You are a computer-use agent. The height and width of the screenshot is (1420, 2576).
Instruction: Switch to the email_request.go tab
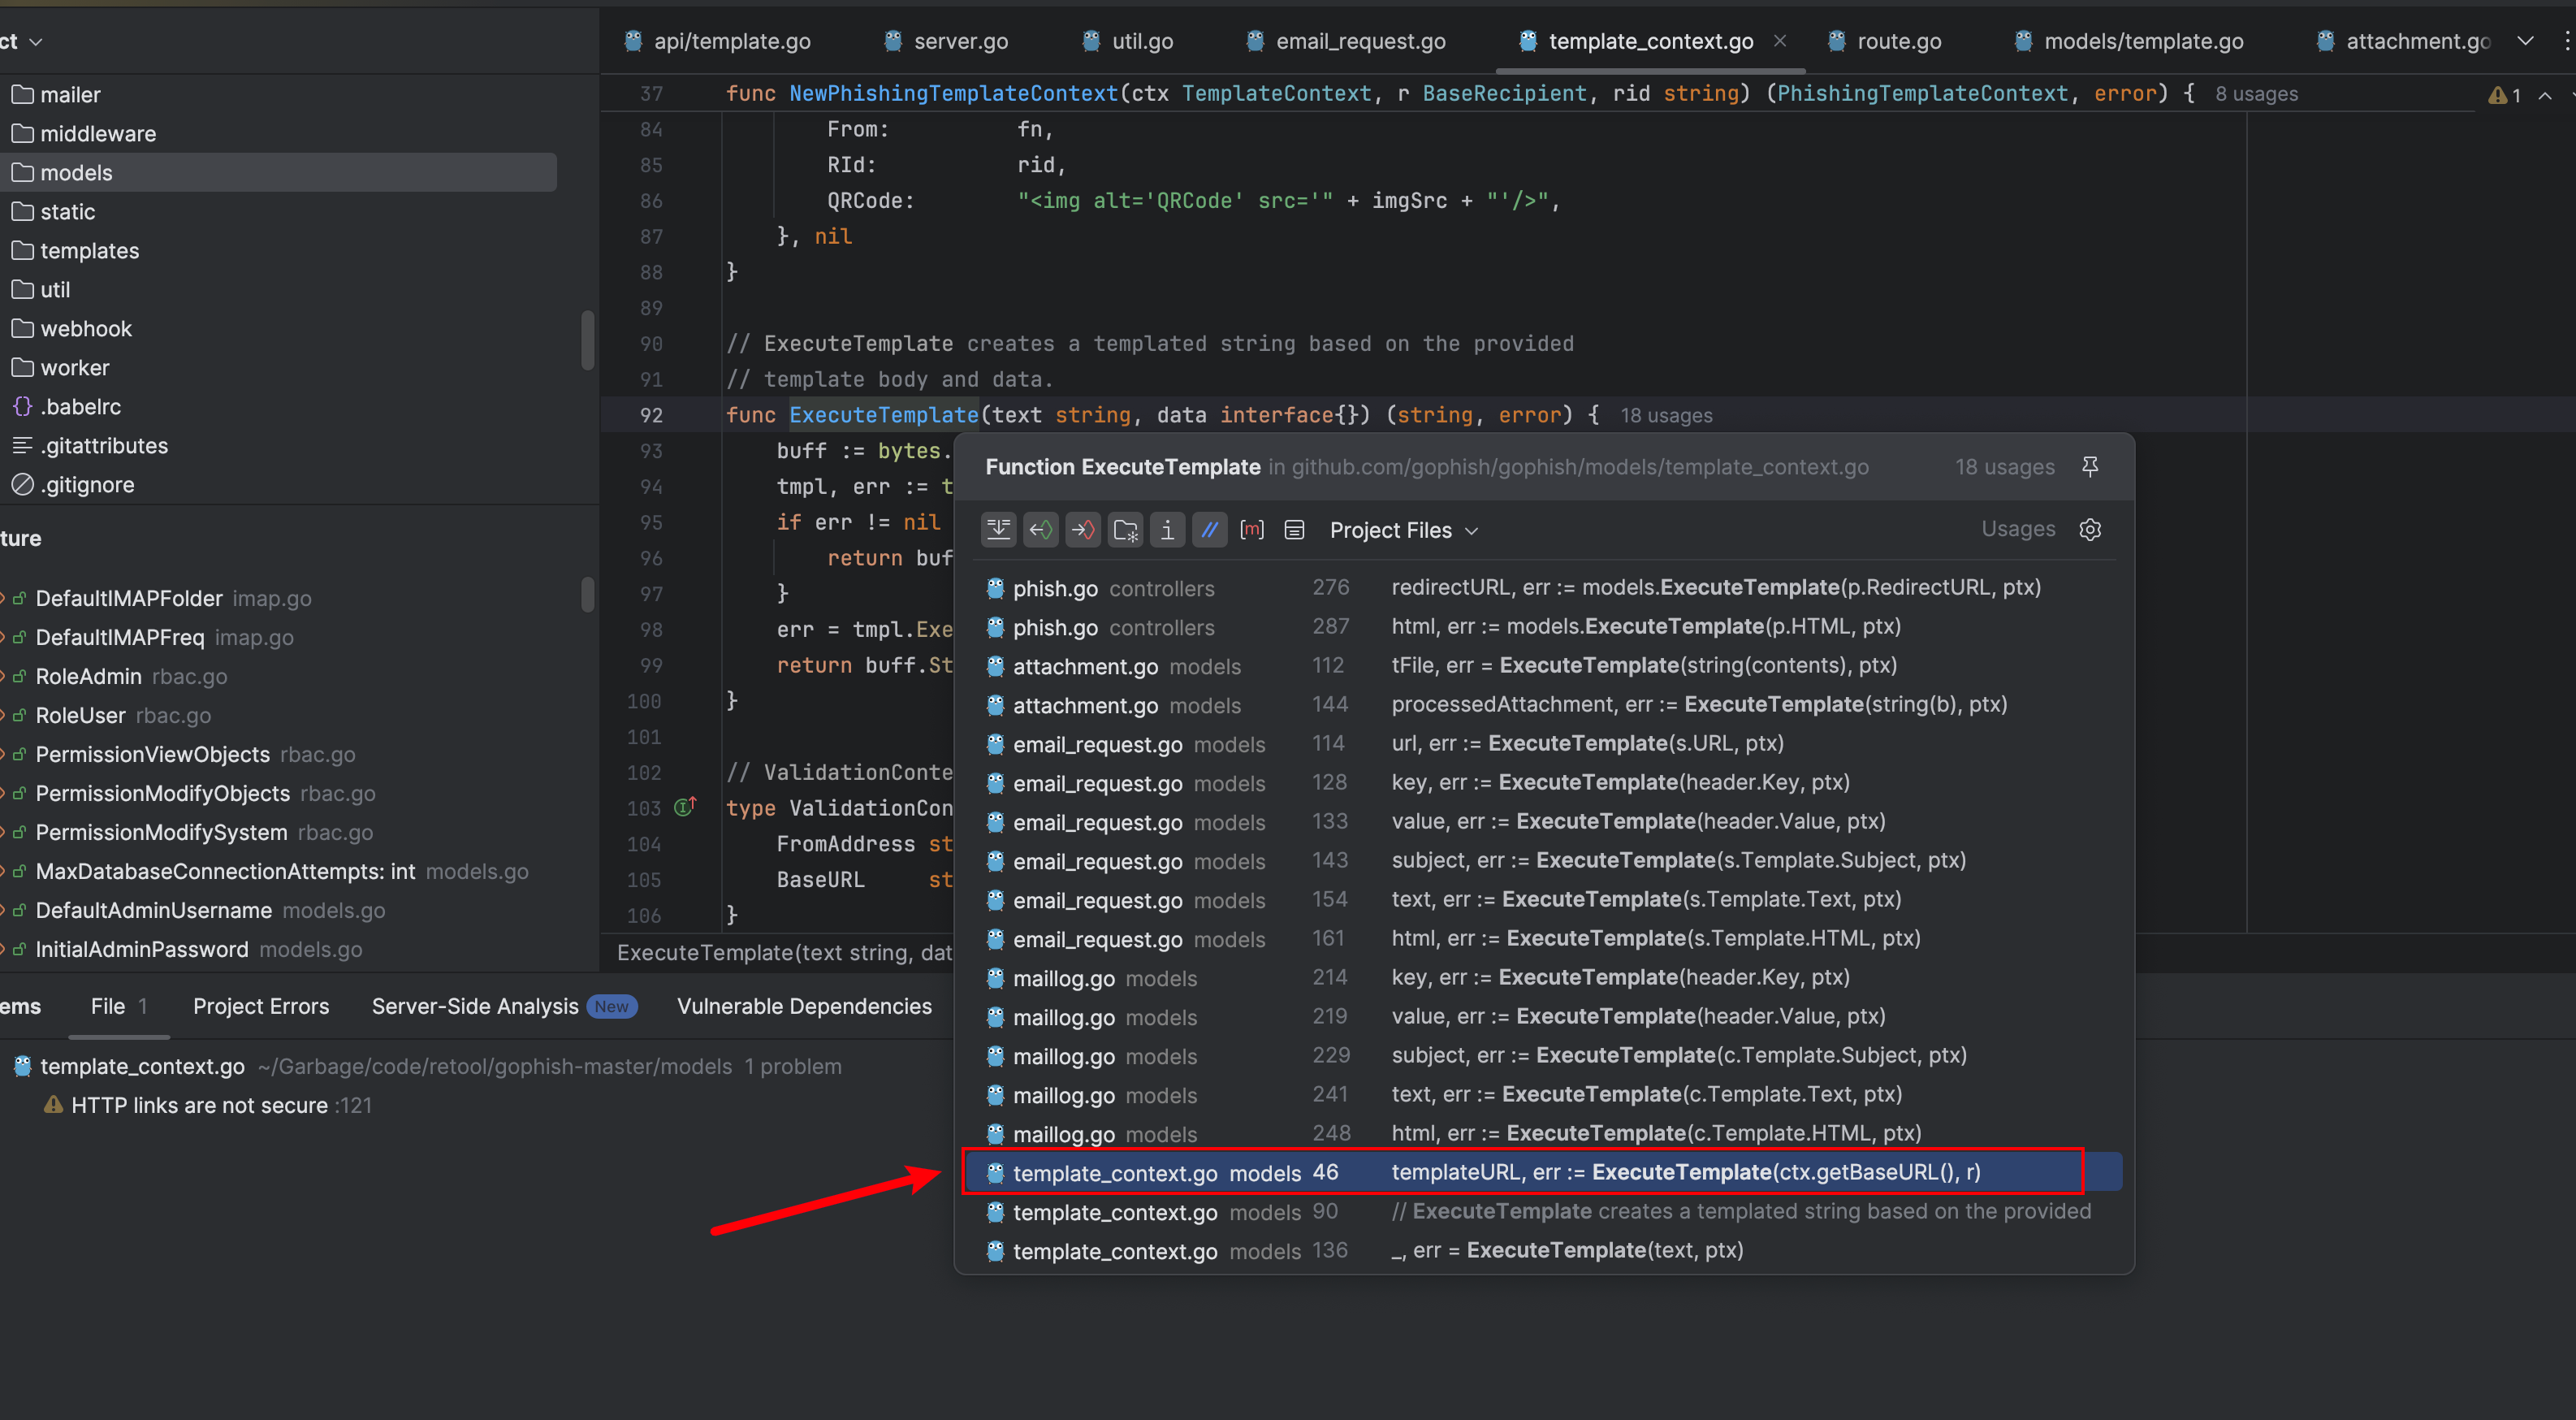[1346, 41]
